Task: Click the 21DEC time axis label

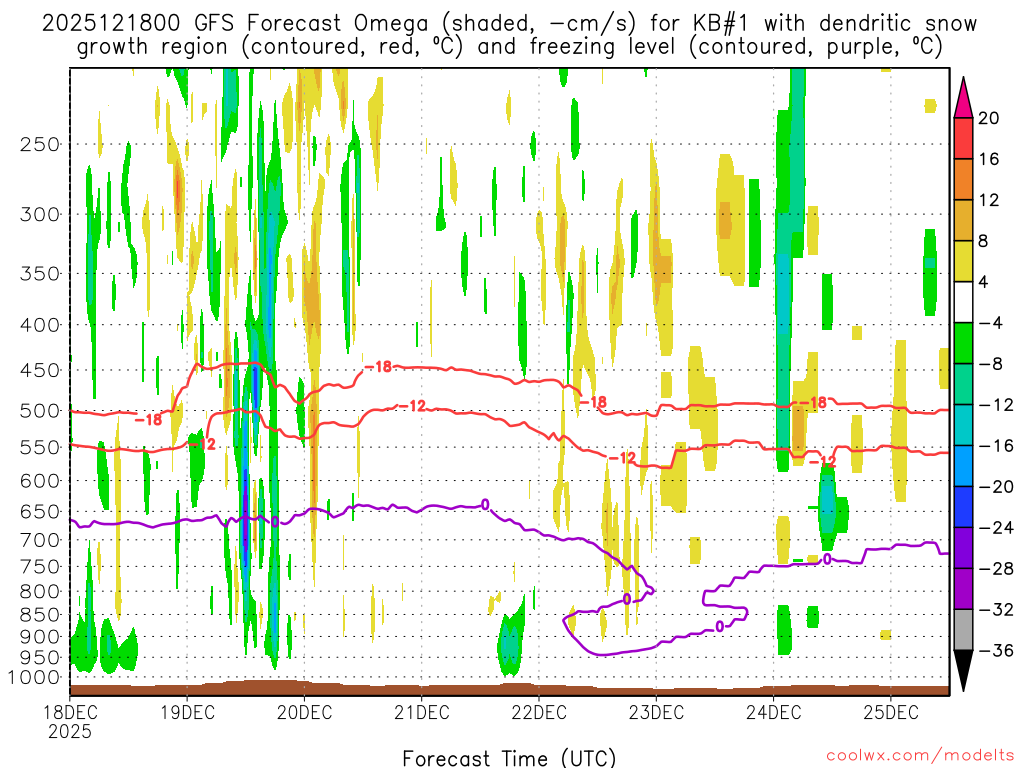Action: point(422,712)
